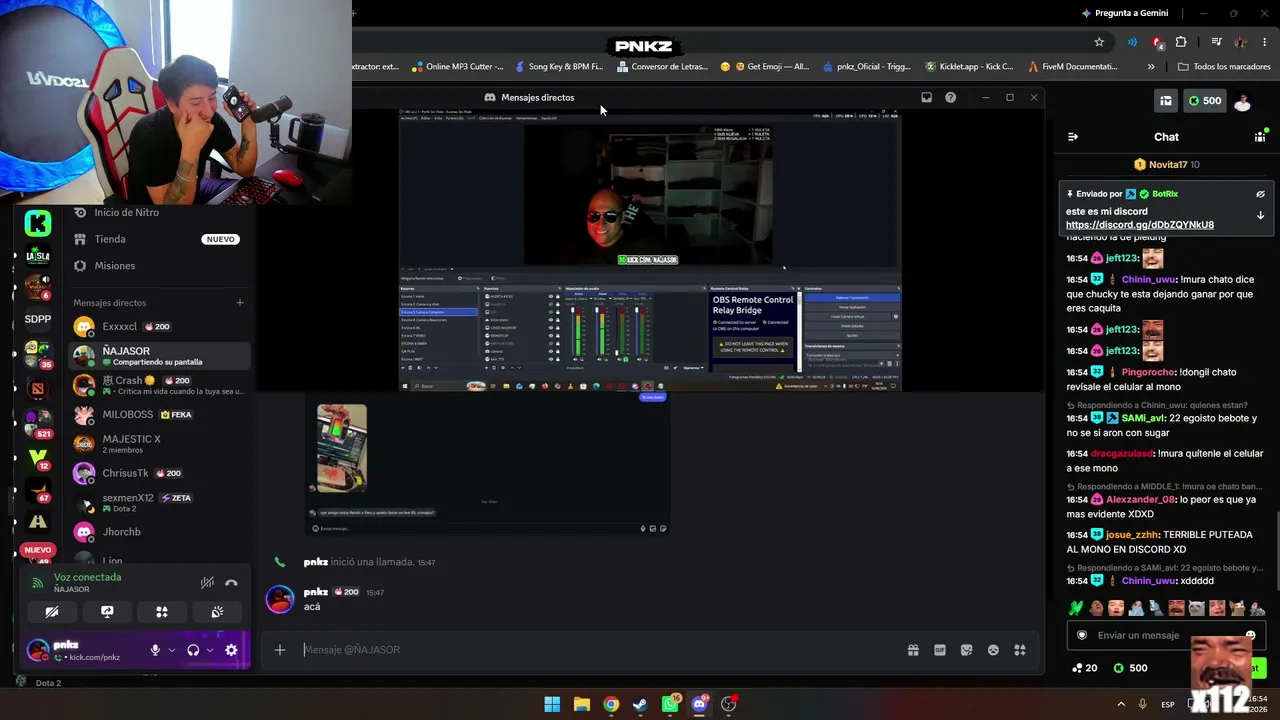
Task: Open direct message with Jhorchb
Action: 158,532
